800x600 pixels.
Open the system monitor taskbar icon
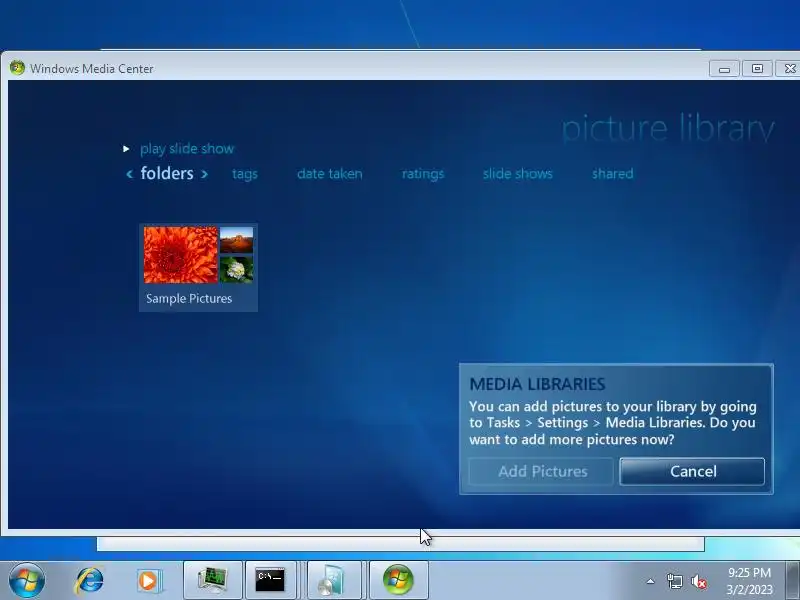[x=213, y=580]
